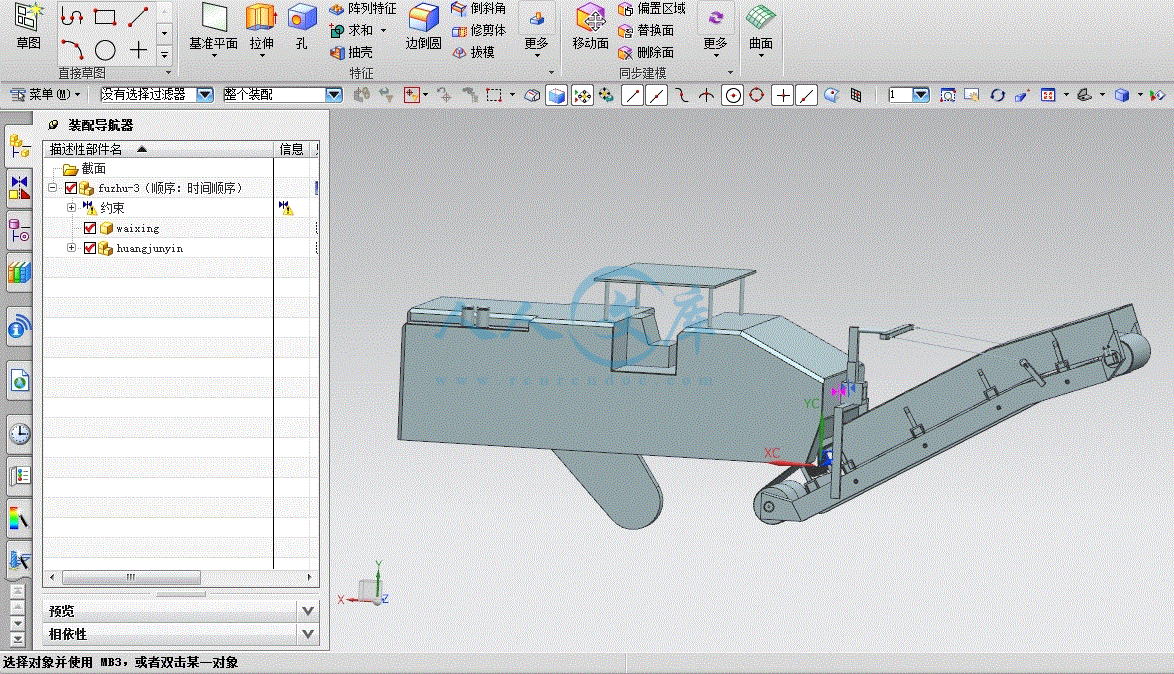This screenshot has width=1174, height=674.
Task: Toggle snap to arc center
Action: coord(733,95)
